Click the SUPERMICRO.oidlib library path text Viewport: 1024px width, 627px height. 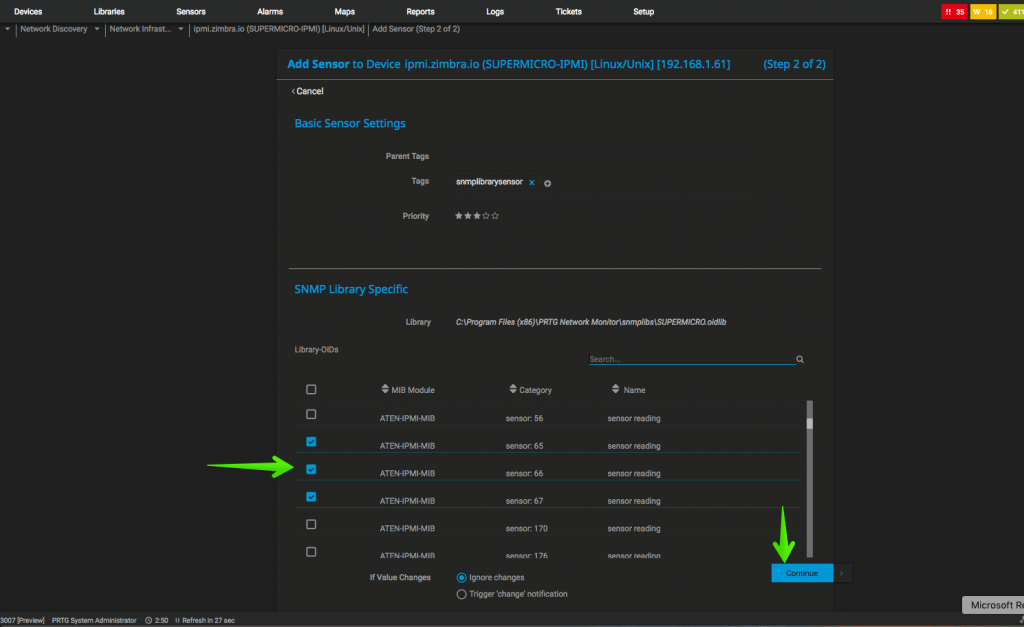[x=591, y=322]
